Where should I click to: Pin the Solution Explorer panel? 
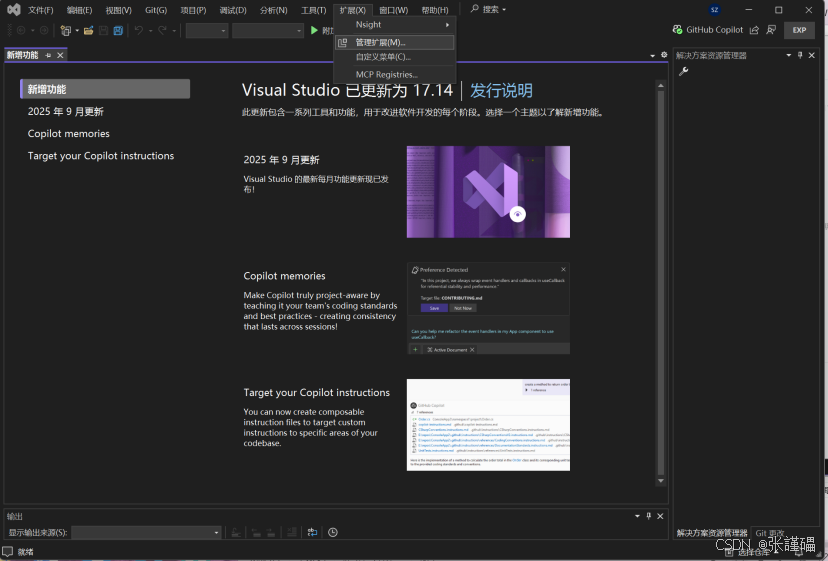pos(800,55)
